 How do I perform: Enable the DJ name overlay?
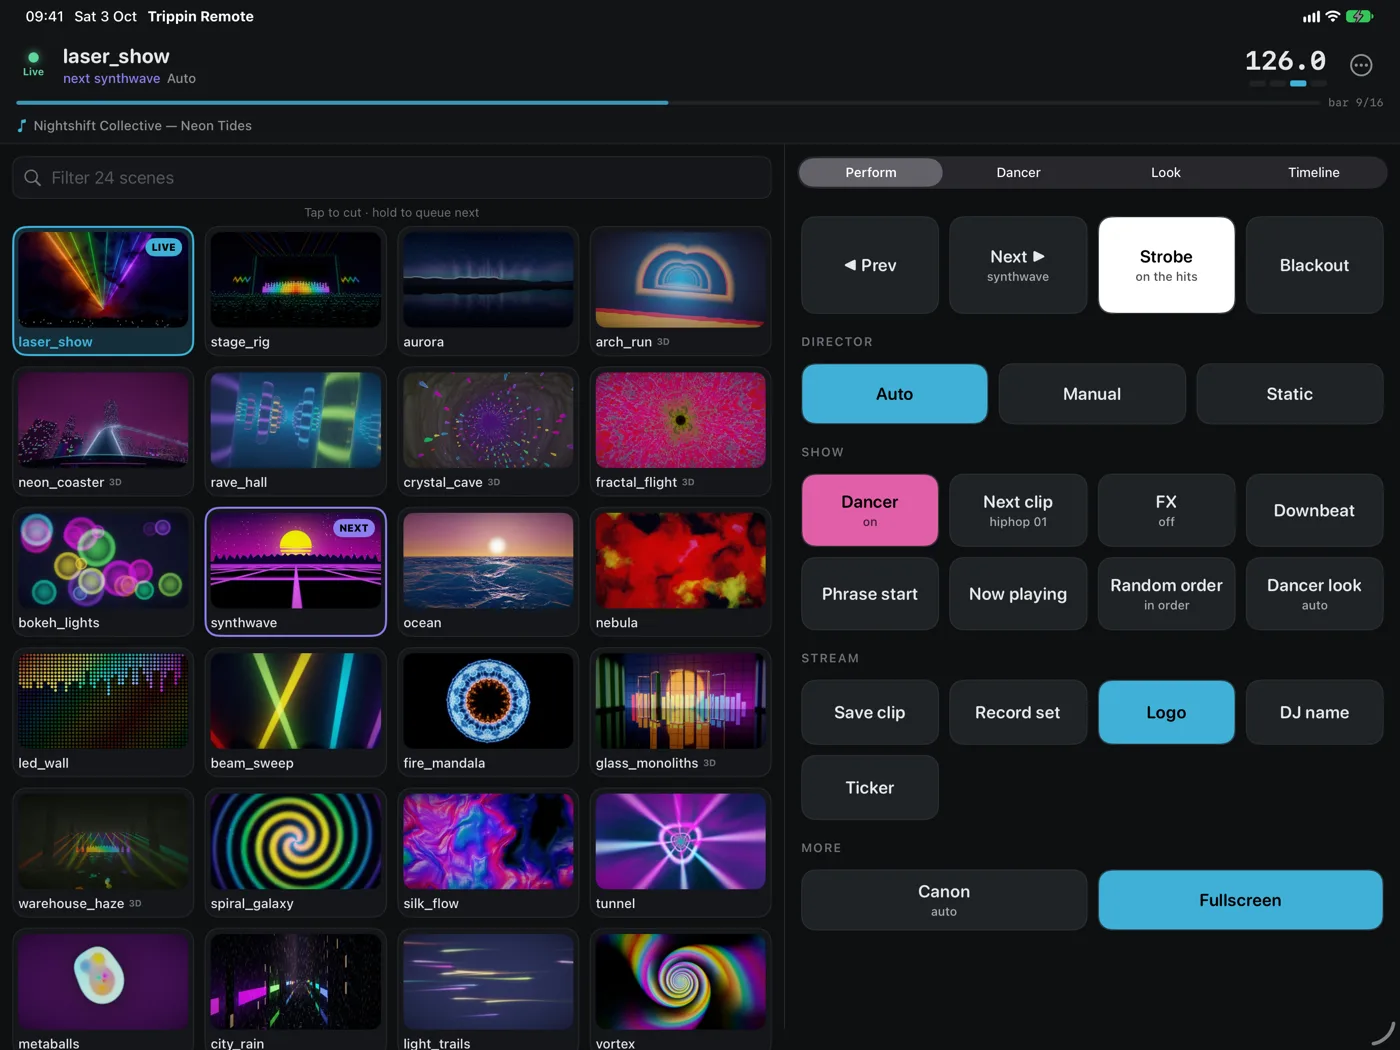[1314, 712]
